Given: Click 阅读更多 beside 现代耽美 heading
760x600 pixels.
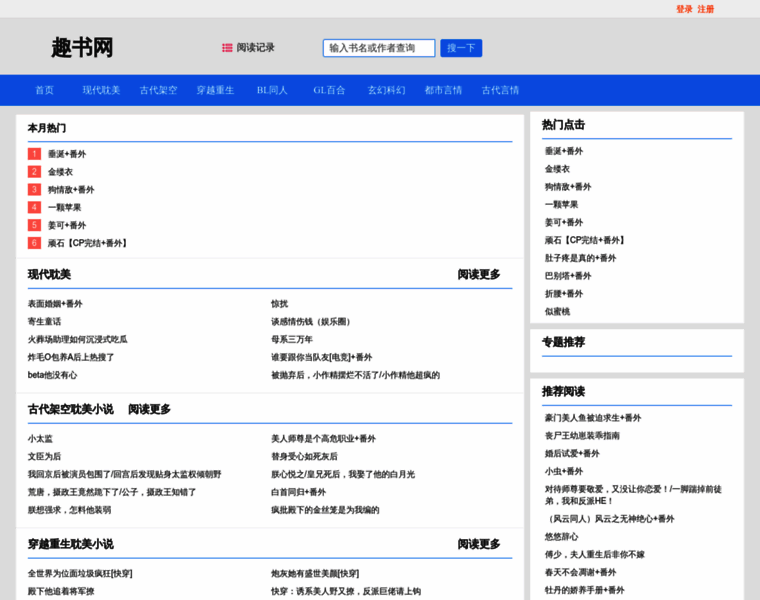Looking at the screenshot, I should tap(479, 274).
